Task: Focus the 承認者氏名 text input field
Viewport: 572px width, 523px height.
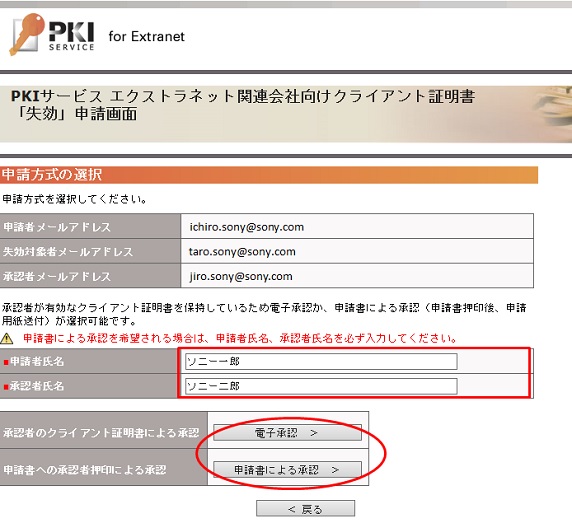Action: point(321,386)
